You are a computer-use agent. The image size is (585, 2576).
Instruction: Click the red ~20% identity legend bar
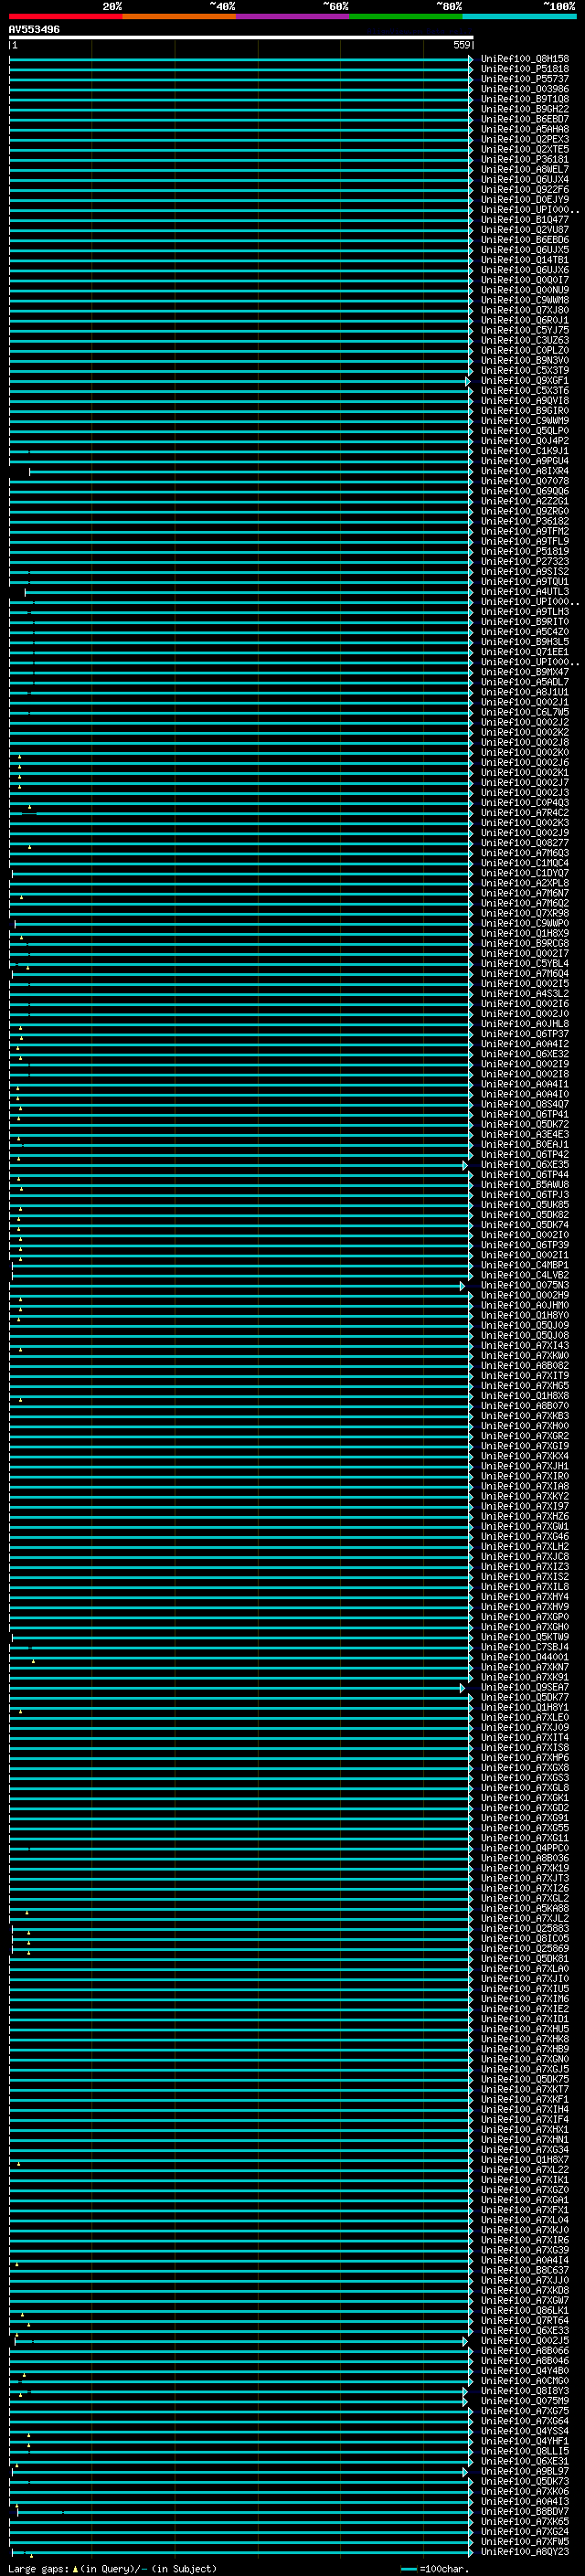tap(65, 16)
